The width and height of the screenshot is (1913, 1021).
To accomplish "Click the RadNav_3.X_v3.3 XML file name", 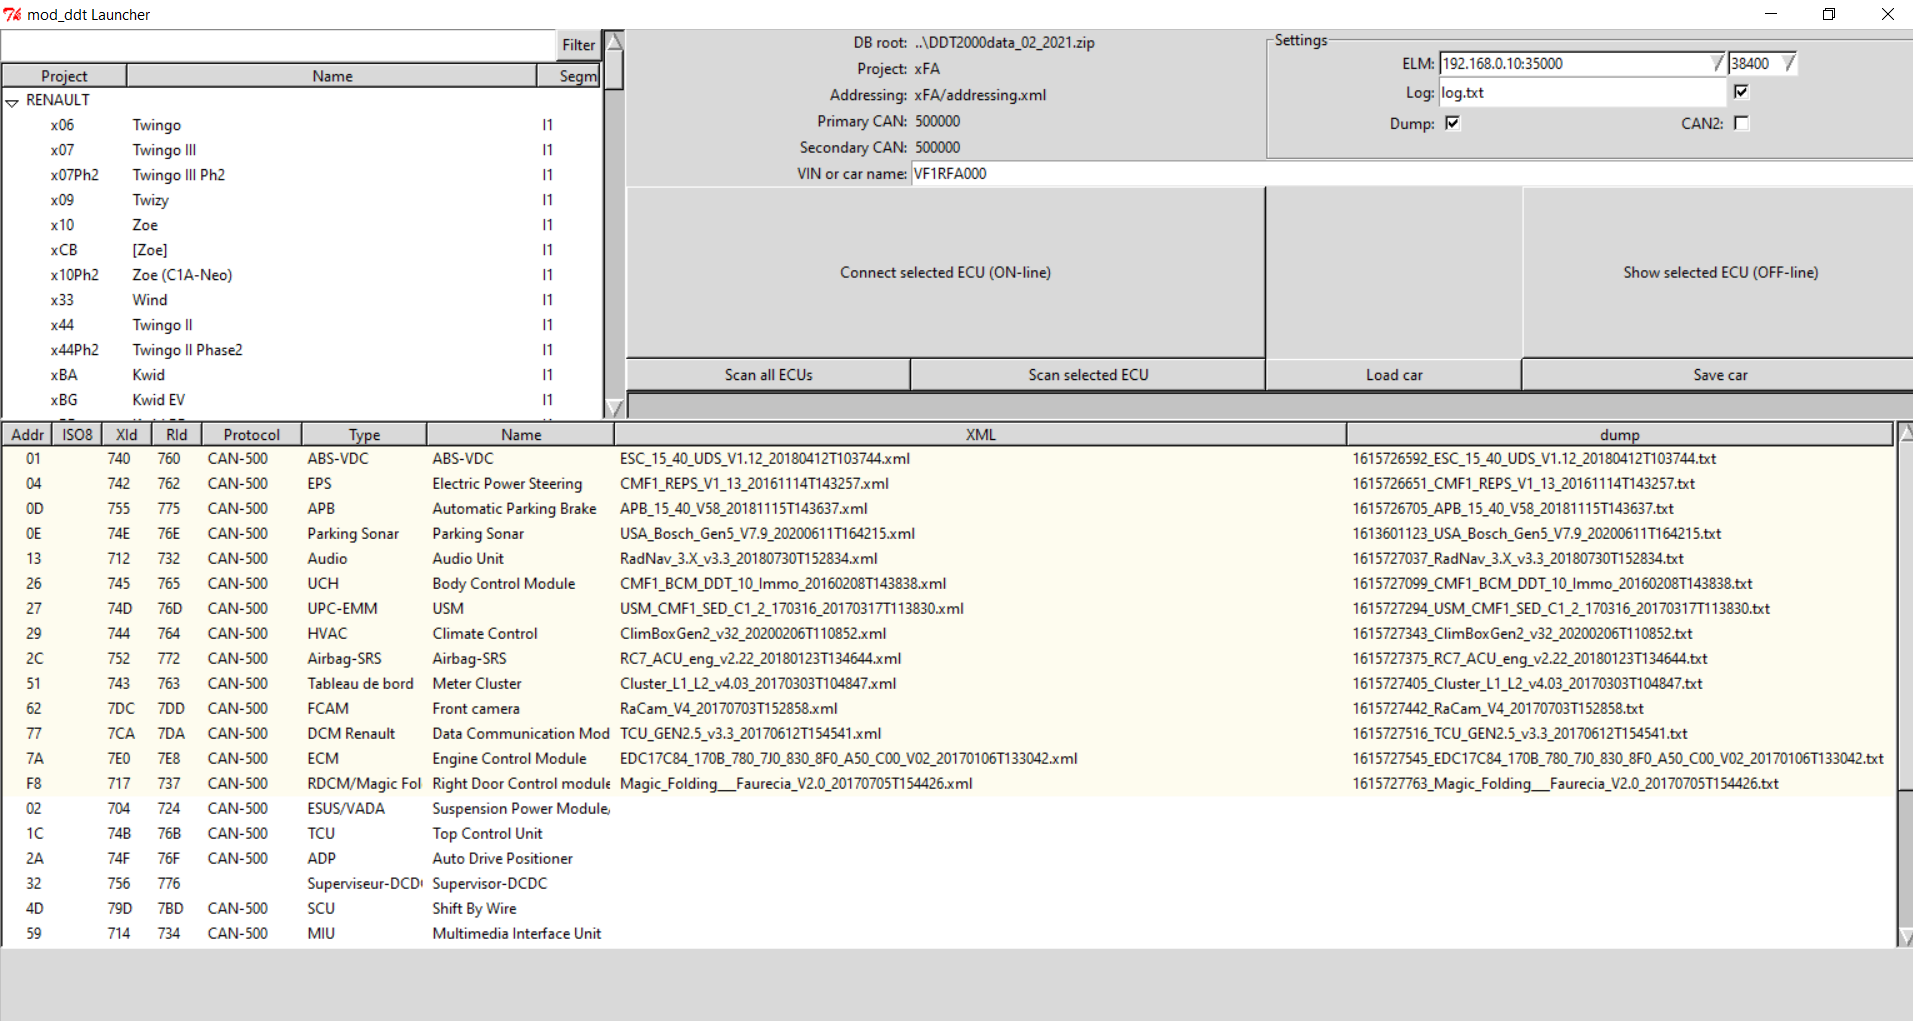I will pos(749,559).
